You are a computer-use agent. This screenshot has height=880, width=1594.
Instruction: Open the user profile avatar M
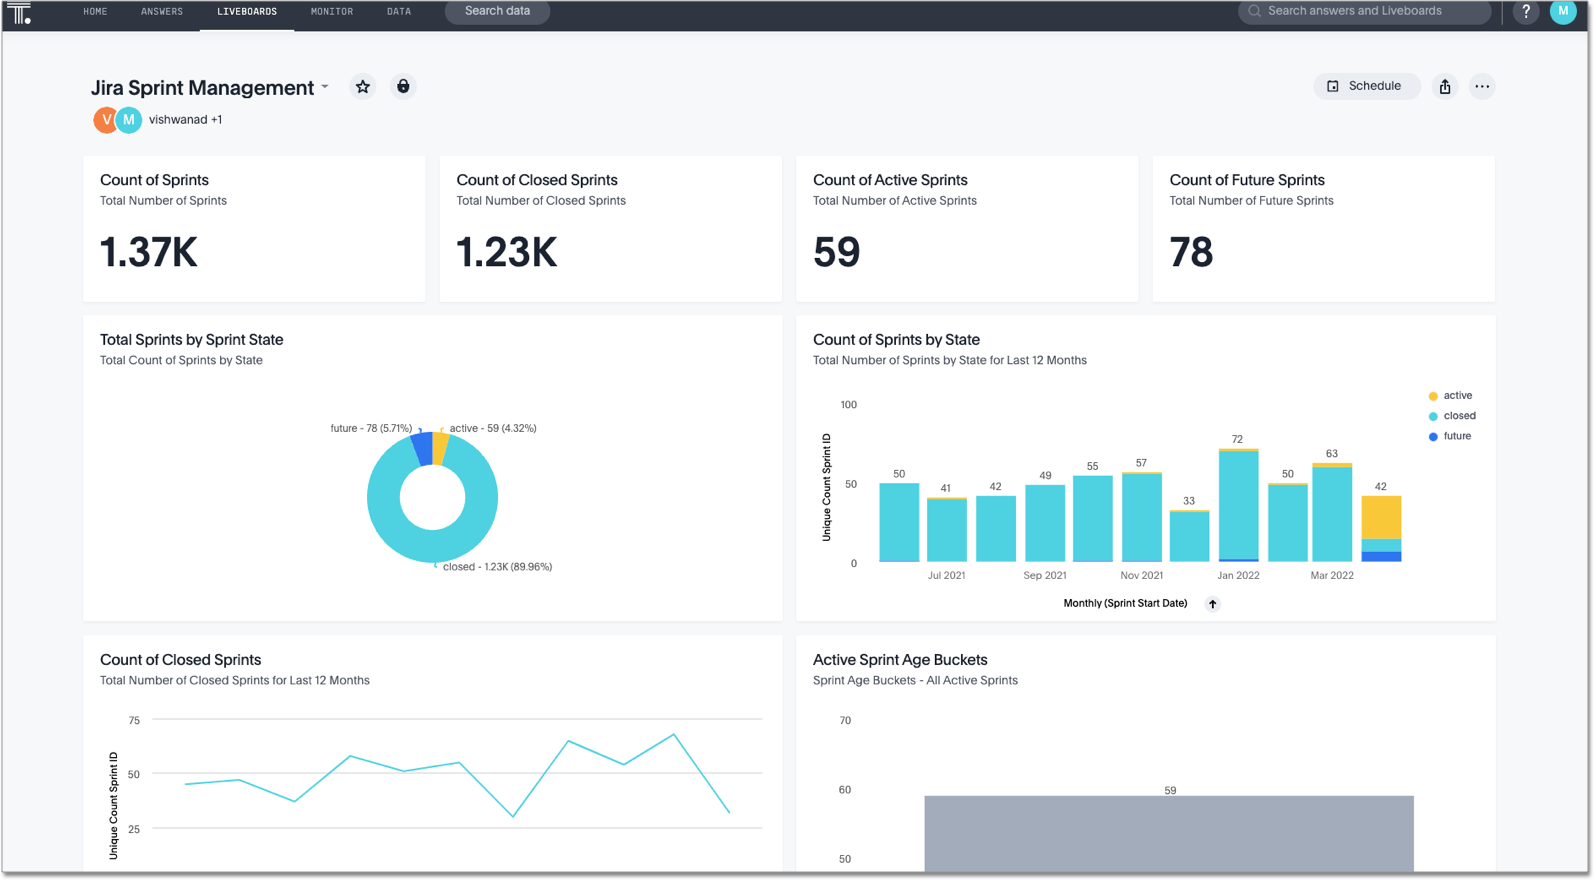tap(1563, 12)
